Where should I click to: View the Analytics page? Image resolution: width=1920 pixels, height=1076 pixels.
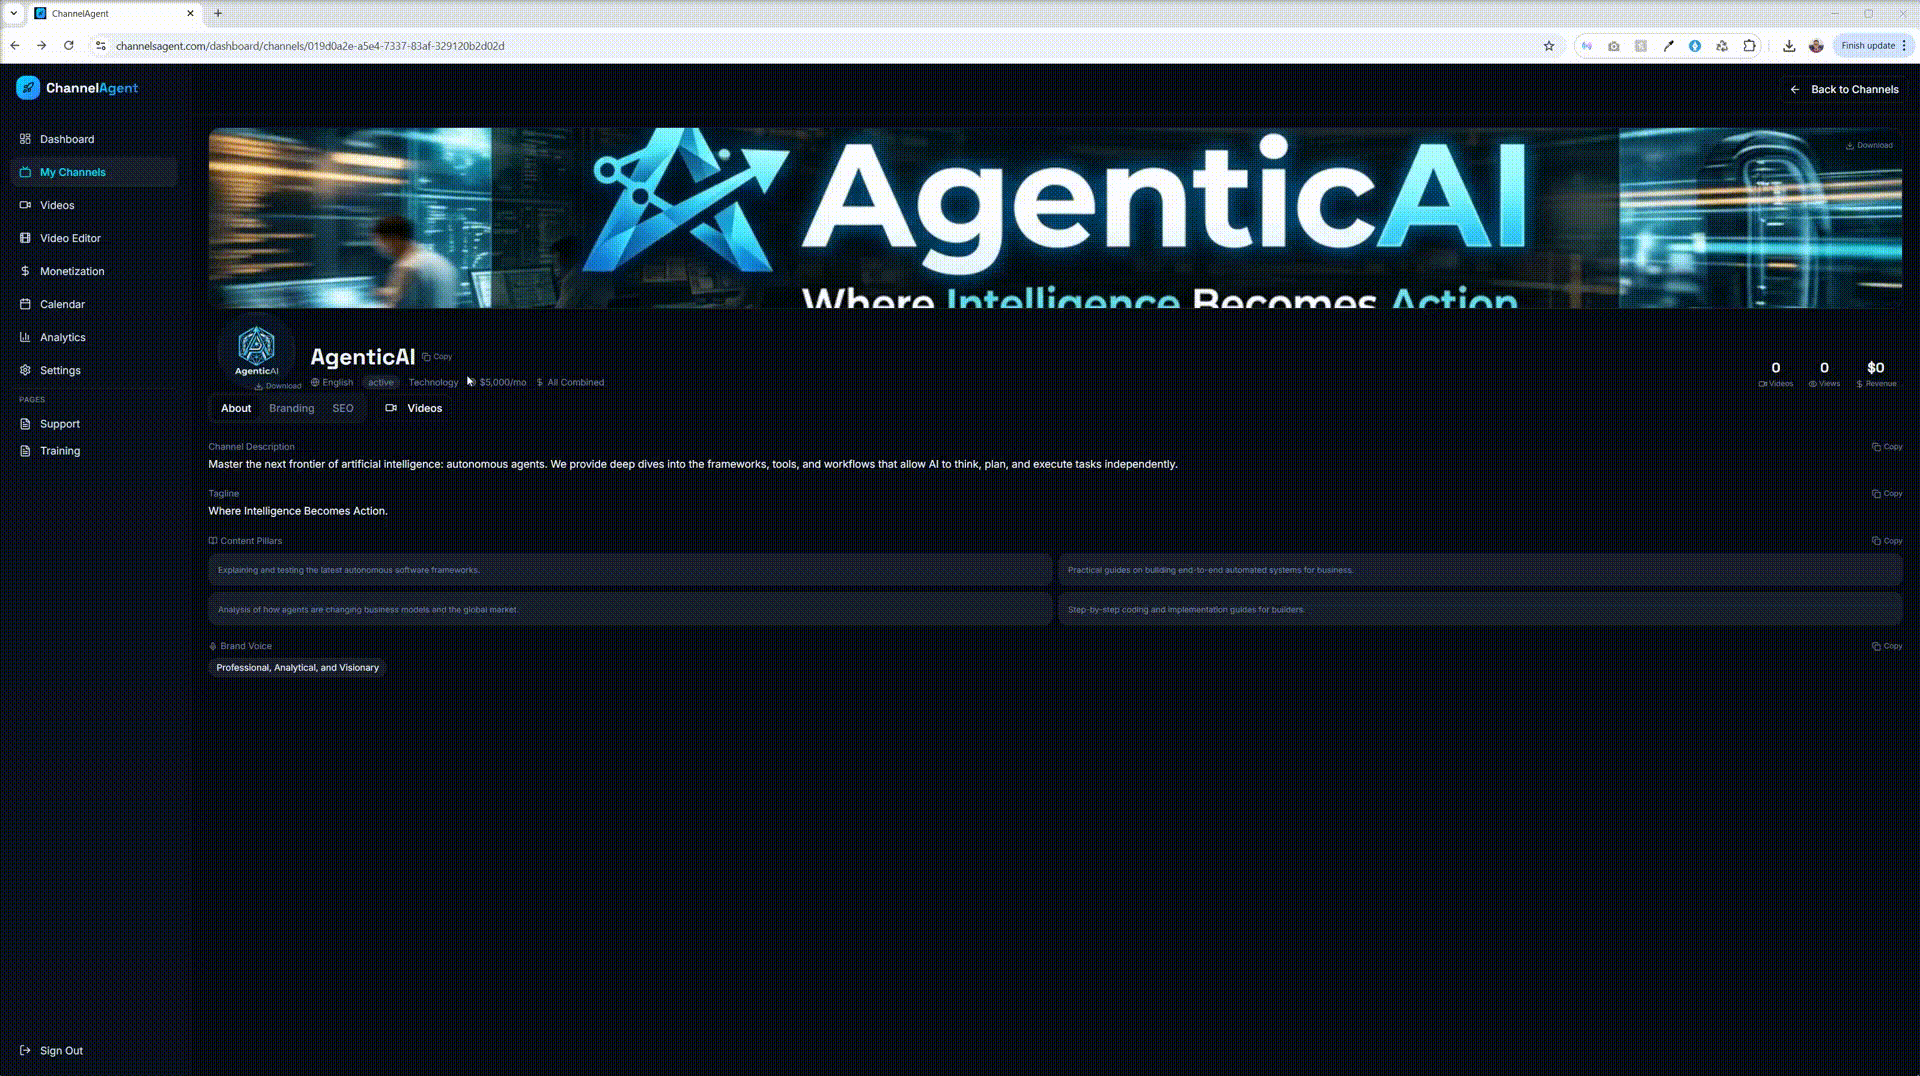click(x=62, y=337)
